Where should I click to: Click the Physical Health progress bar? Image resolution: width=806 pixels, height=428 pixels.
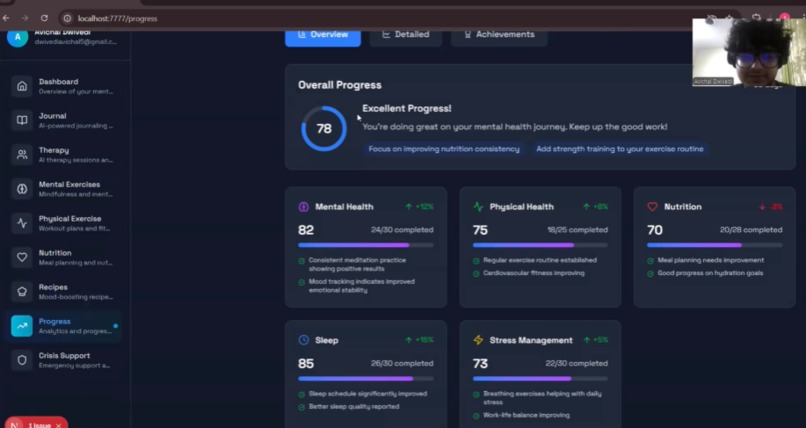point(540,245)
